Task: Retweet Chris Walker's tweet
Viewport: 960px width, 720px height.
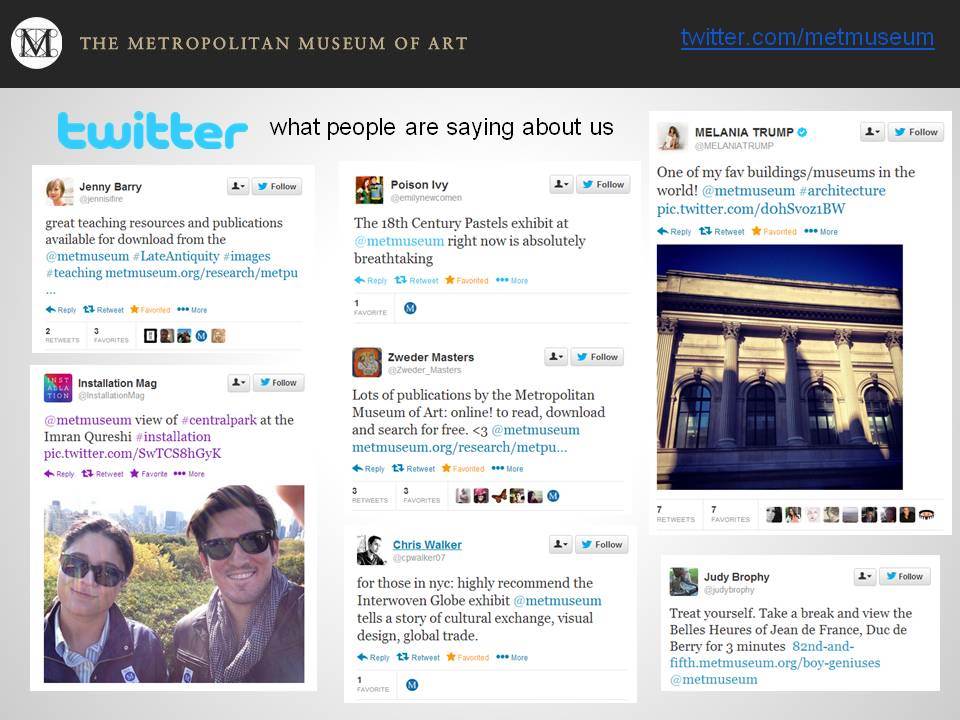Action: pyautogui.click(x=418, y=657)
